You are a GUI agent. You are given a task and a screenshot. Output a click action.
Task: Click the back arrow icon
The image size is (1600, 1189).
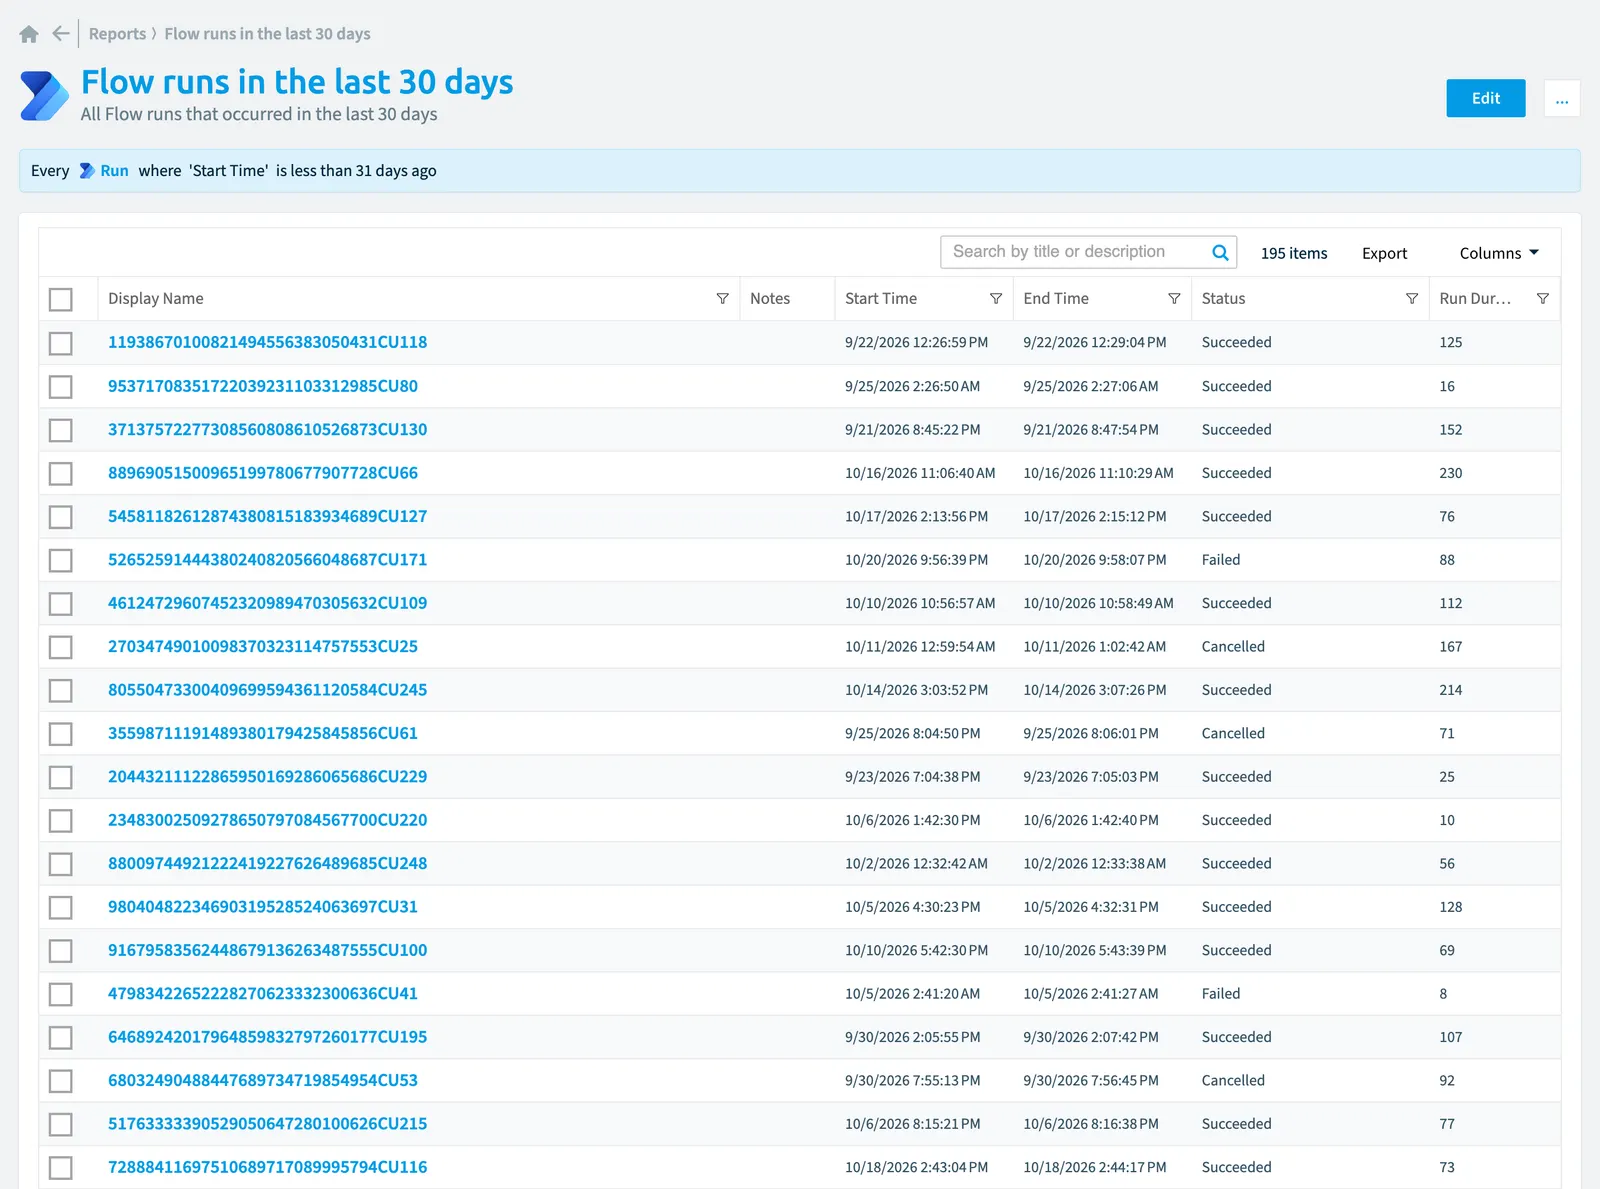point(61,34)
